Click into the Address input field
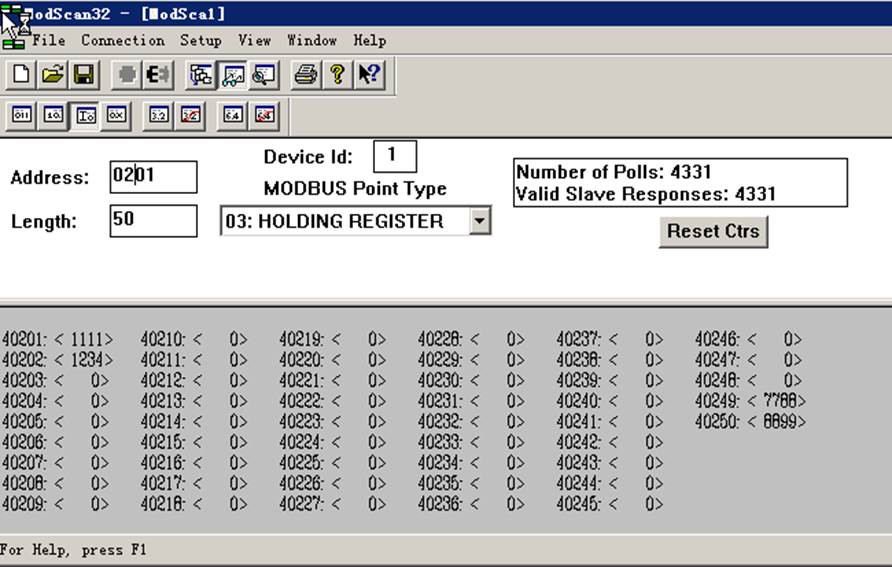This screenshot has width=892, height=567. [x=154, y=177]
